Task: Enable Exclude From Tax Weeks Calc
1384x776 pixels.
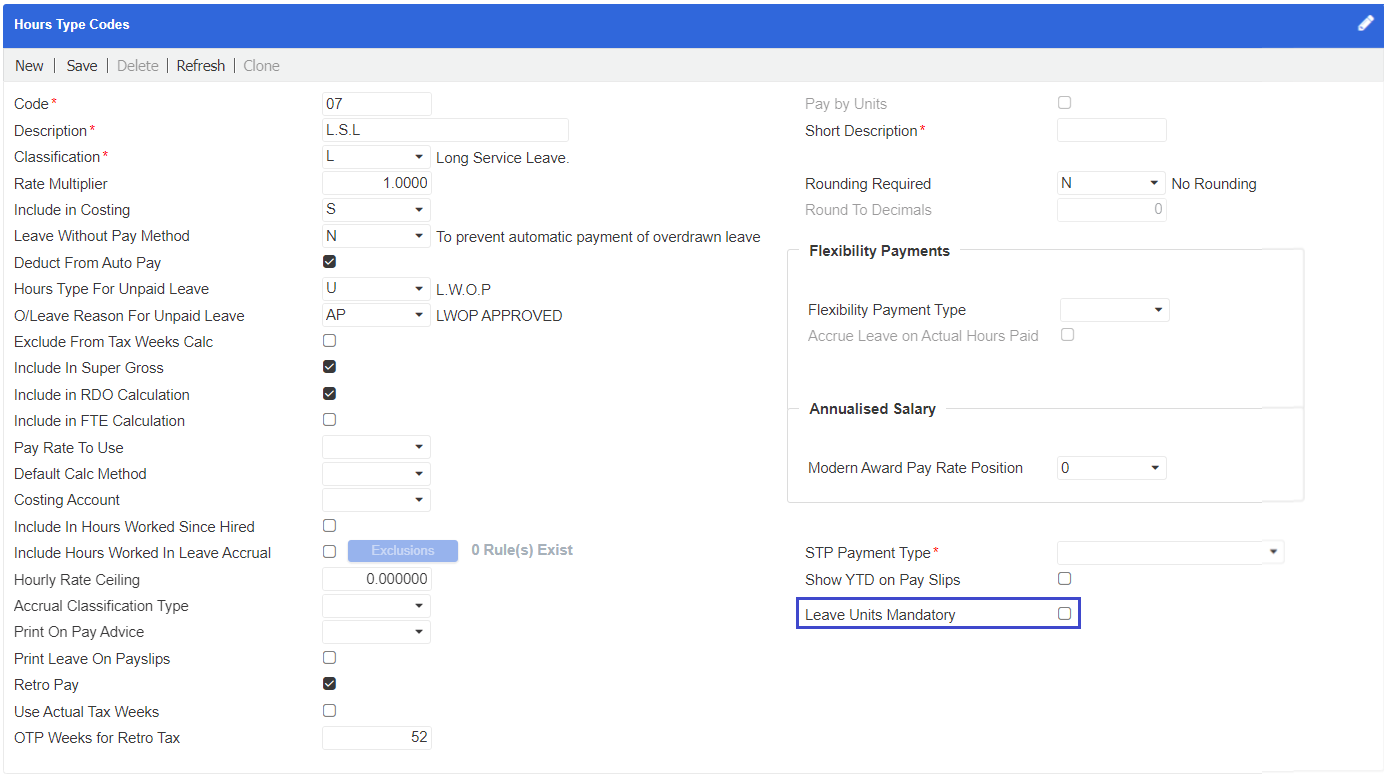Action: click(x=329, y=340)
